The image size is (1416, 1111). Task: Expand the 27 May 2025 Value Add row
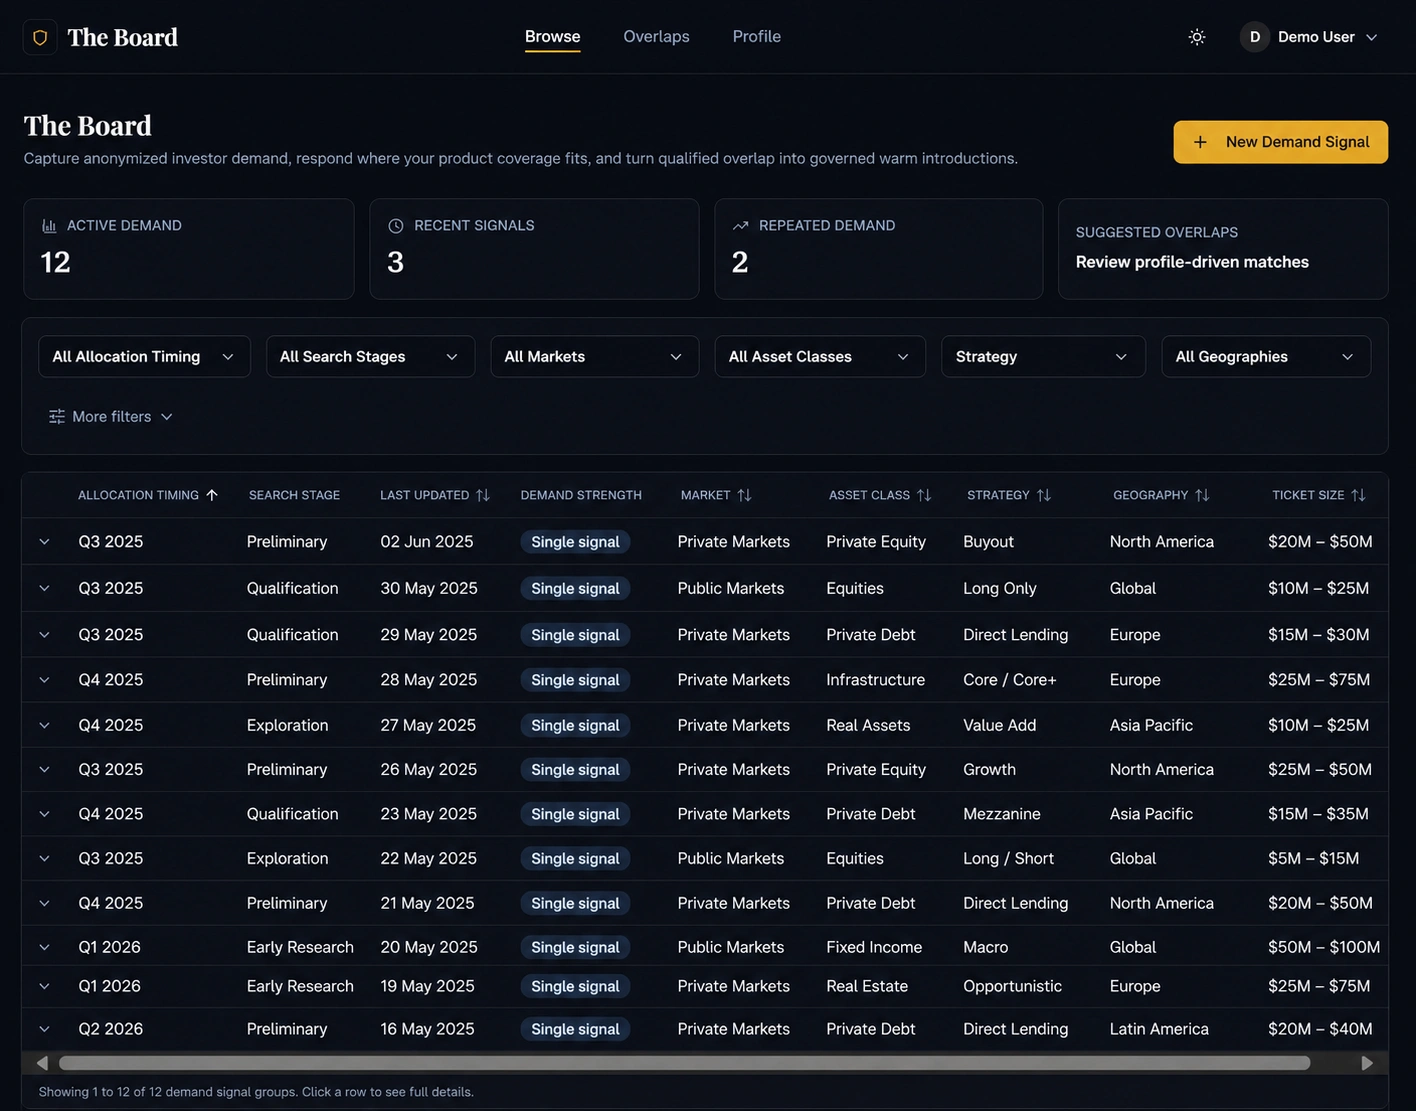(44, 725)
